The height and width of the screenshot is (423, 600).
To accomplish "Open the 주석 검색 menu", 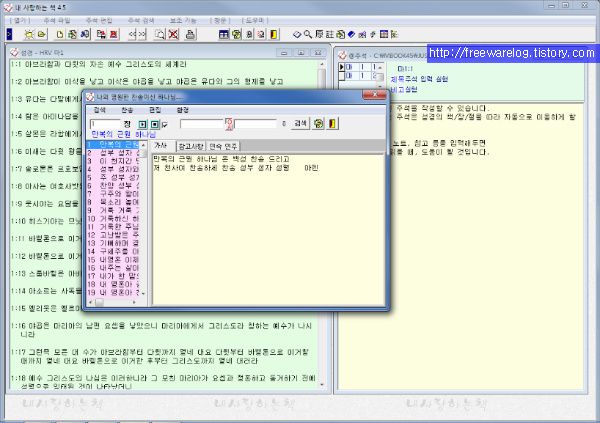I will pos(141,20).
